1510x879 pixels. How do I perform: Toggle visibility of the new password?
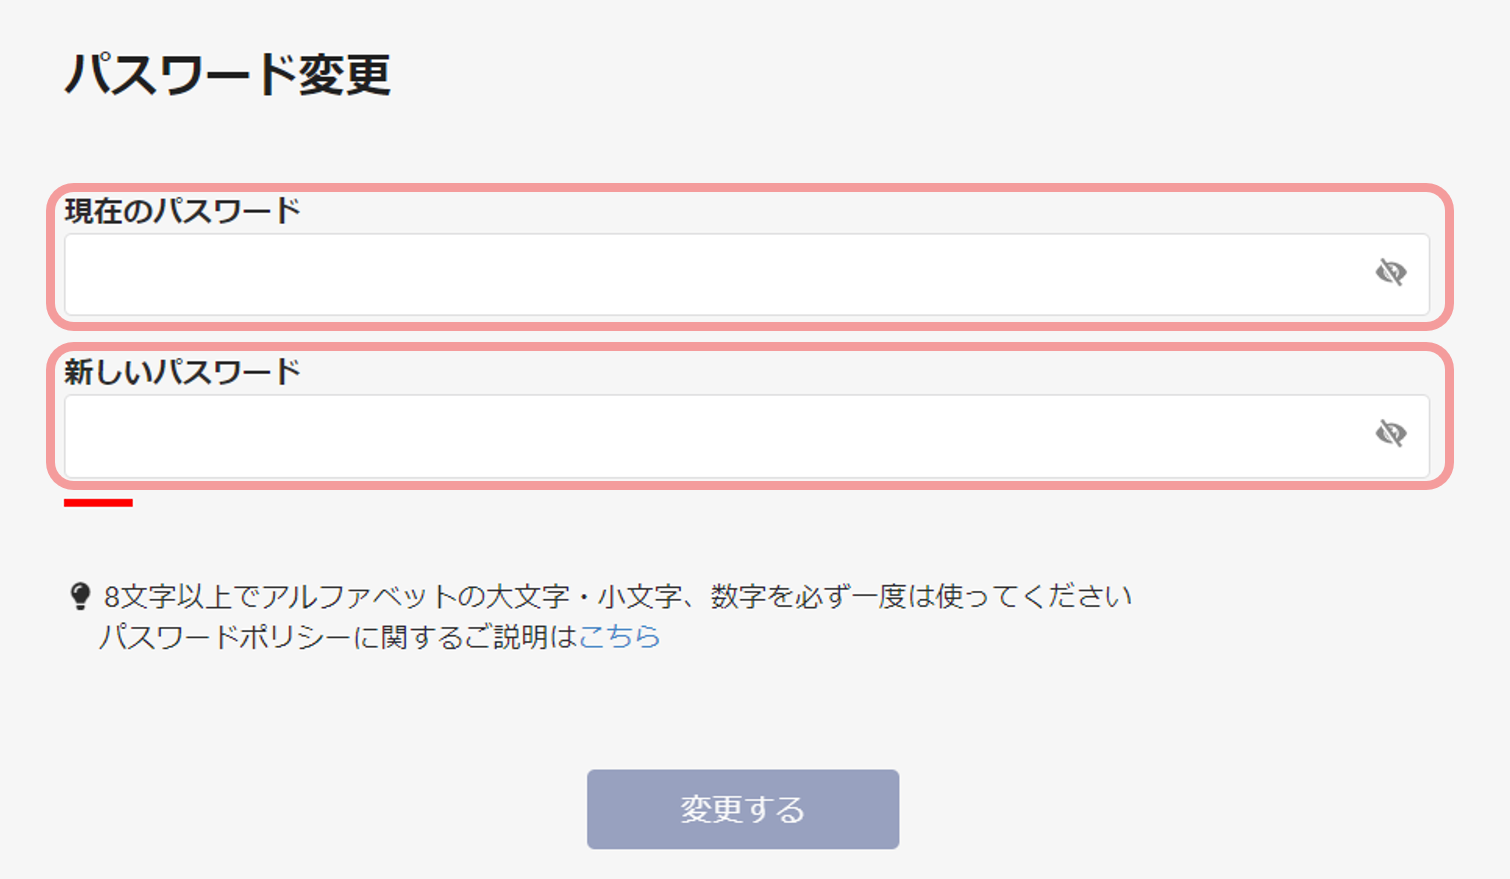click(x=1391, y=433)
